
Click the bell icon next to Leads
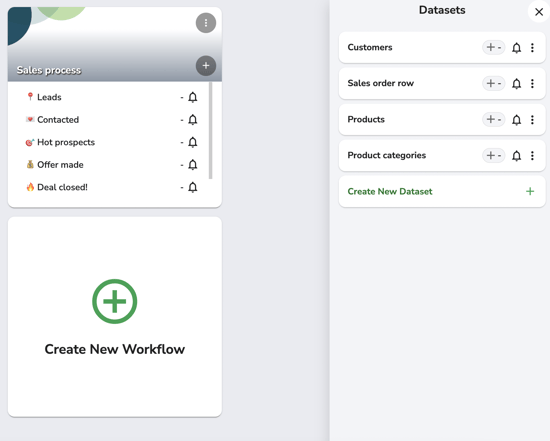[193, 97]
